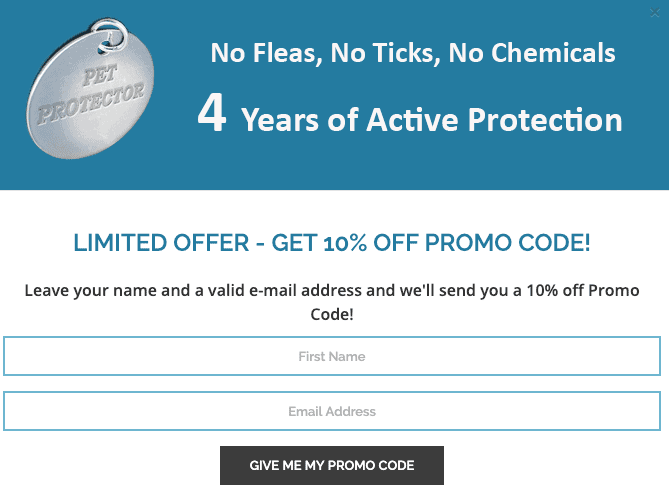Click the No Fleas, No Ticks headline
The image size is (669, 491).
[413, 53]
